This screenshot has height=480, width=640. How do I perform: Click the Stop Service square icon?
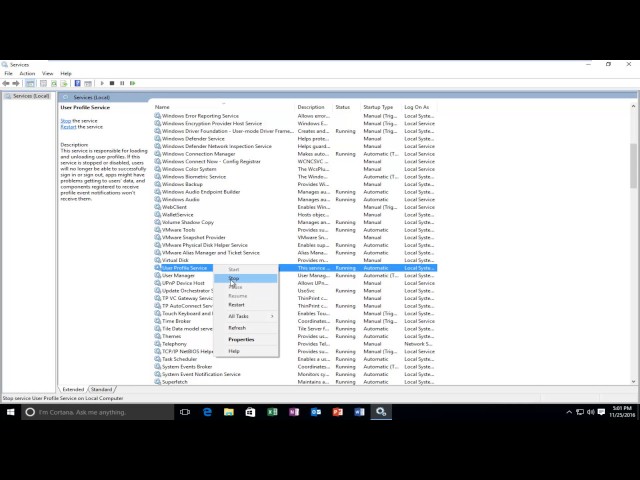pos(112,83)
